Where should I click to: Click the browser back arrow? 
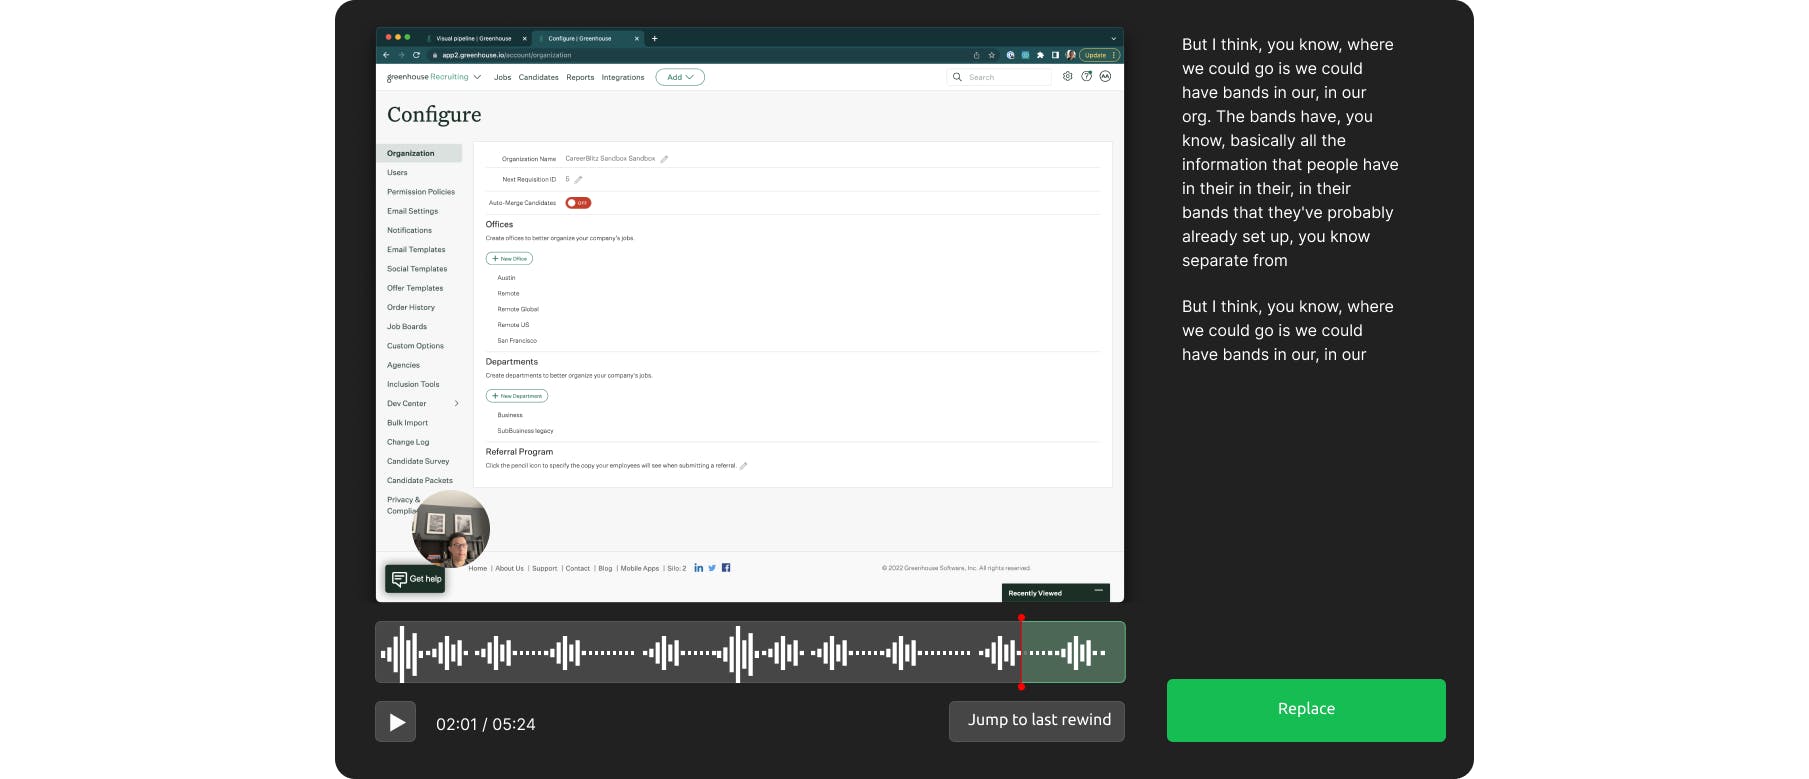386,55
